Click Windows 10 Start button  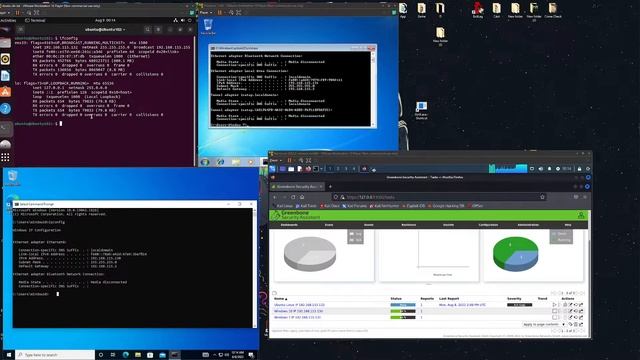pyautogui.click(x=8, y=355)
